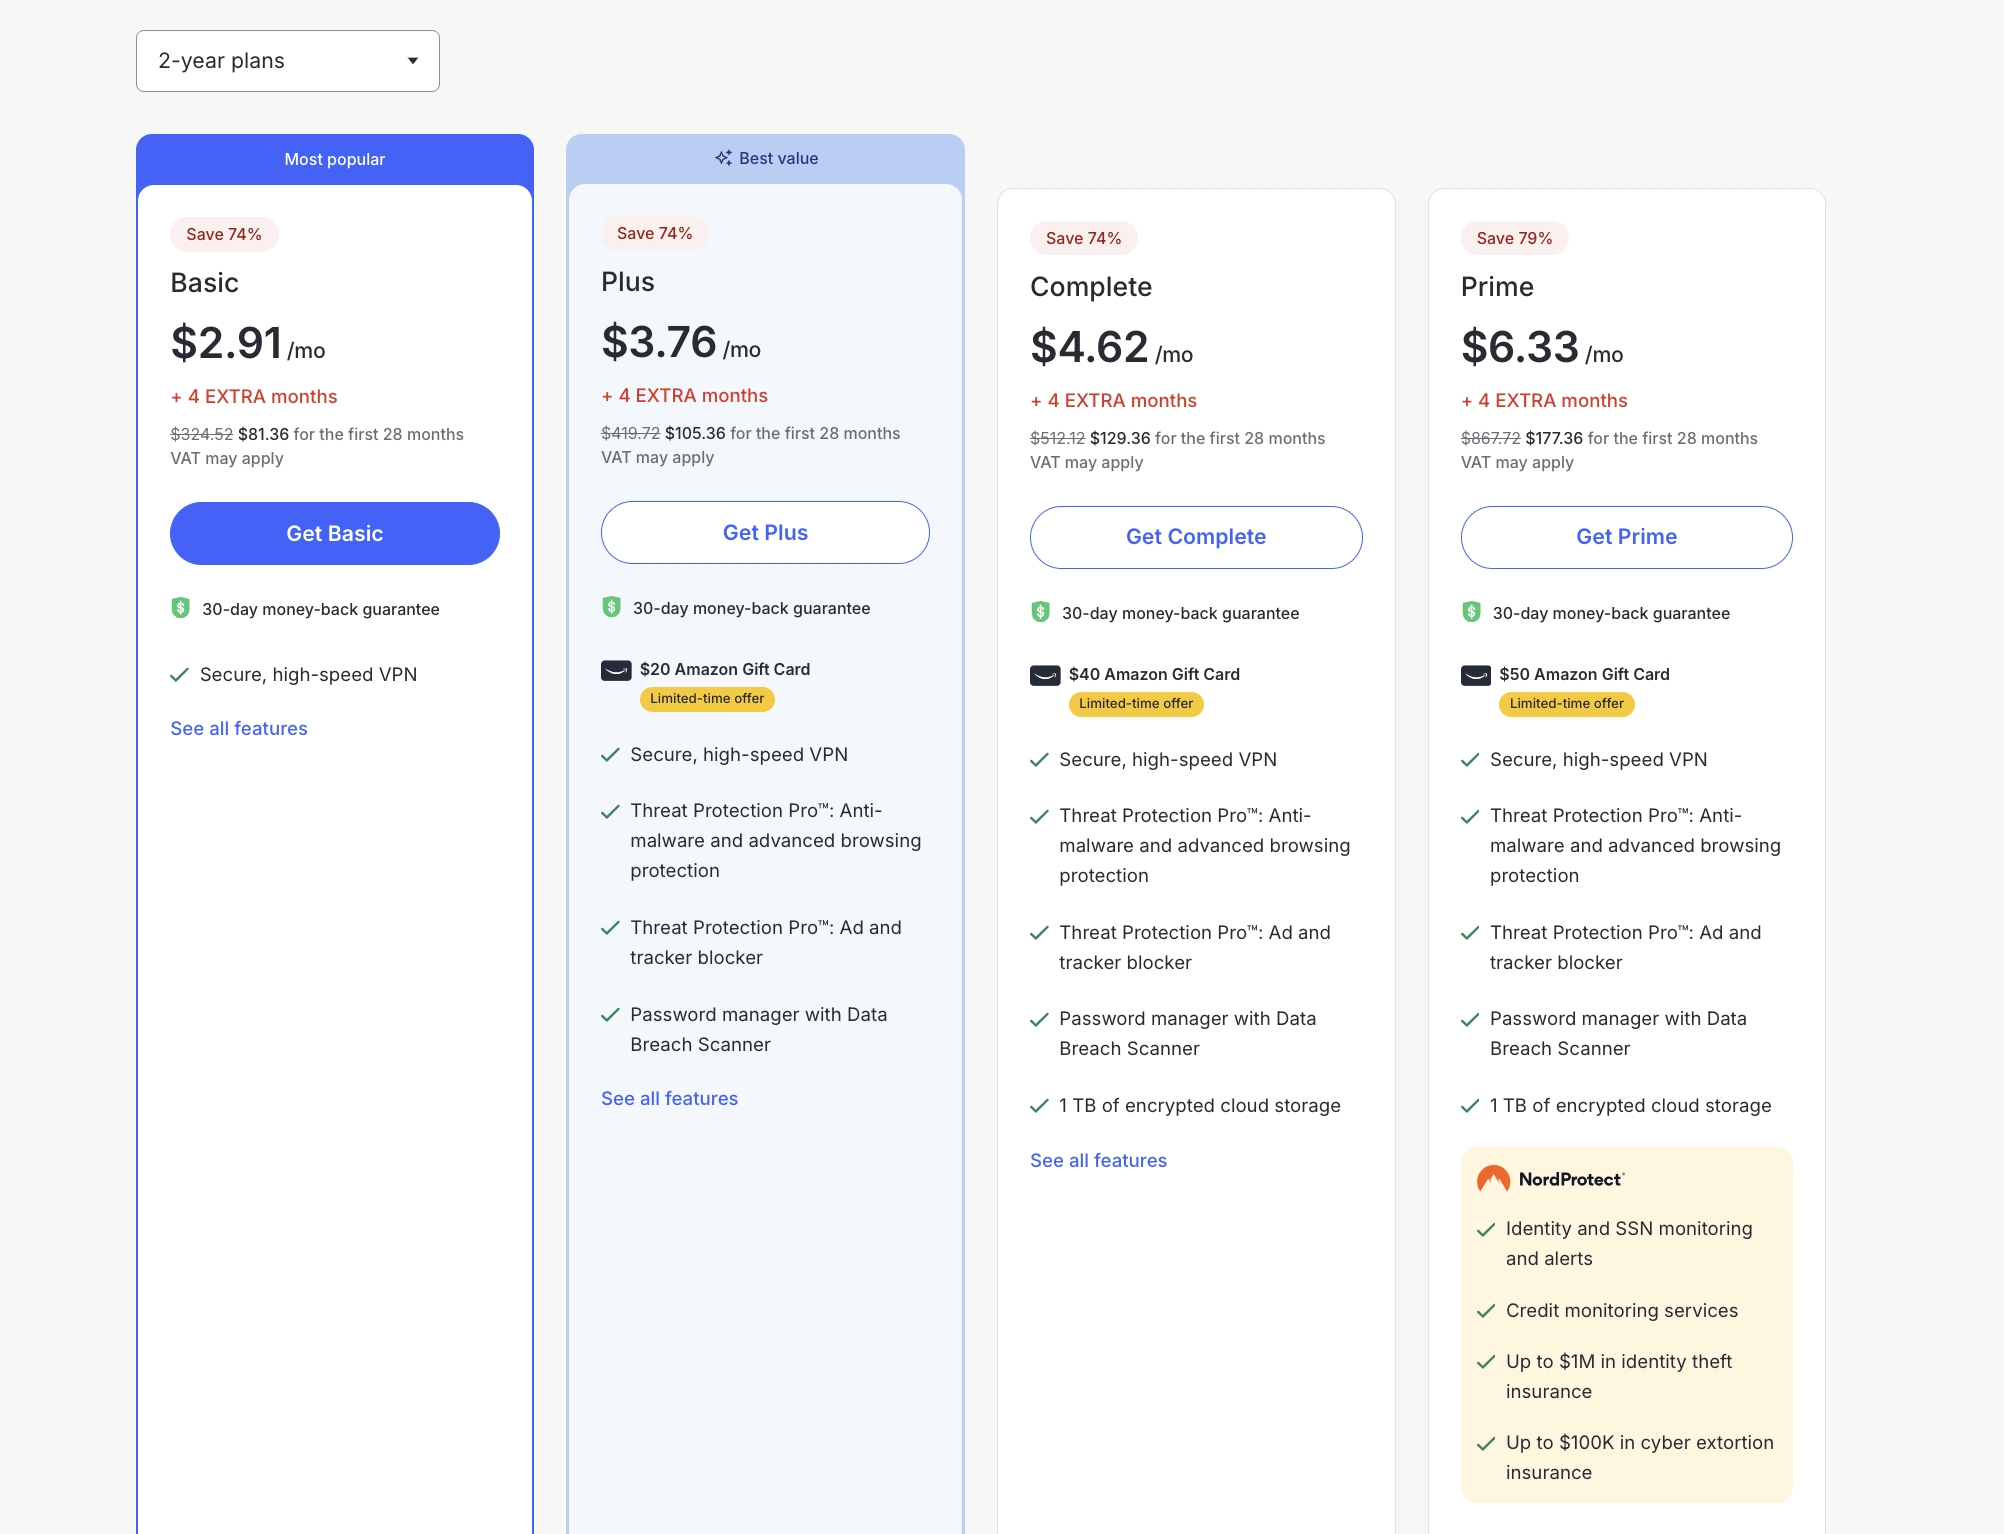Click checkmark beside Complete Password manager

1039,1019
